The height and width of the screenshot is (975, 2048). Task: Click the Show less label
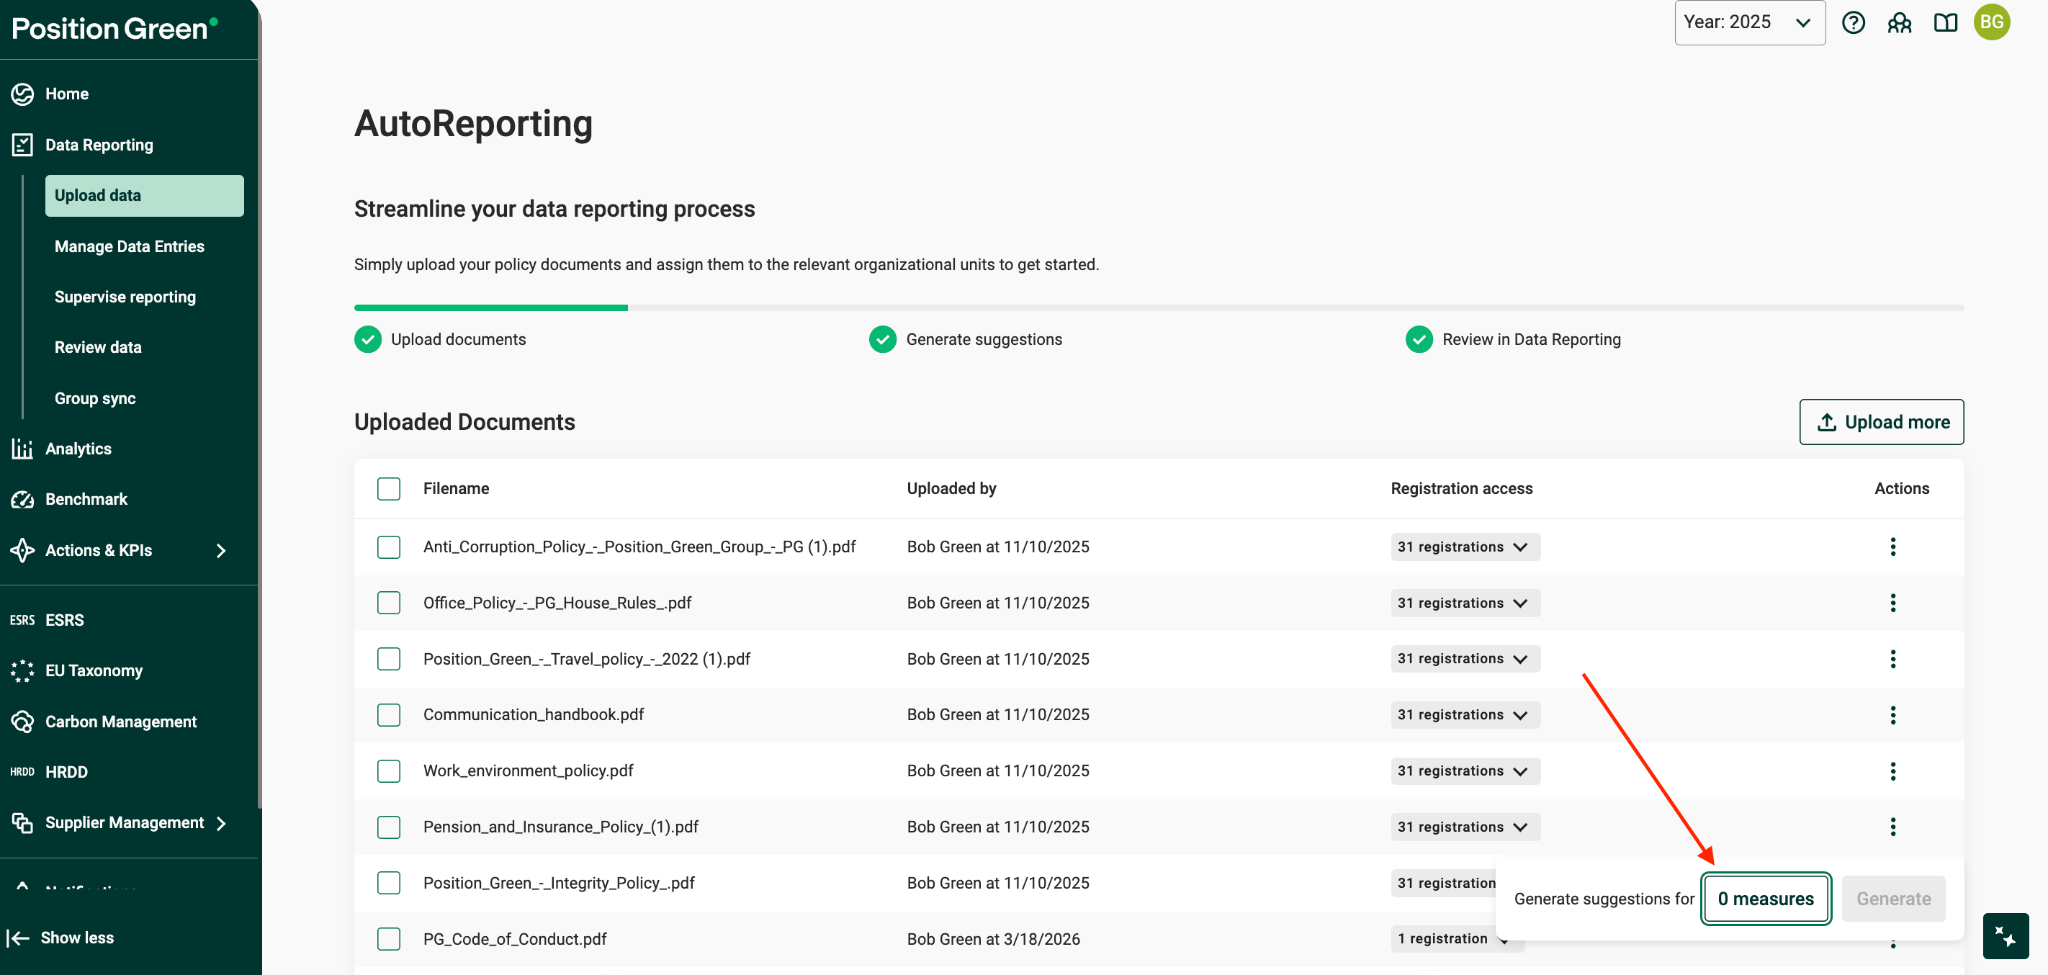[77, 938]
